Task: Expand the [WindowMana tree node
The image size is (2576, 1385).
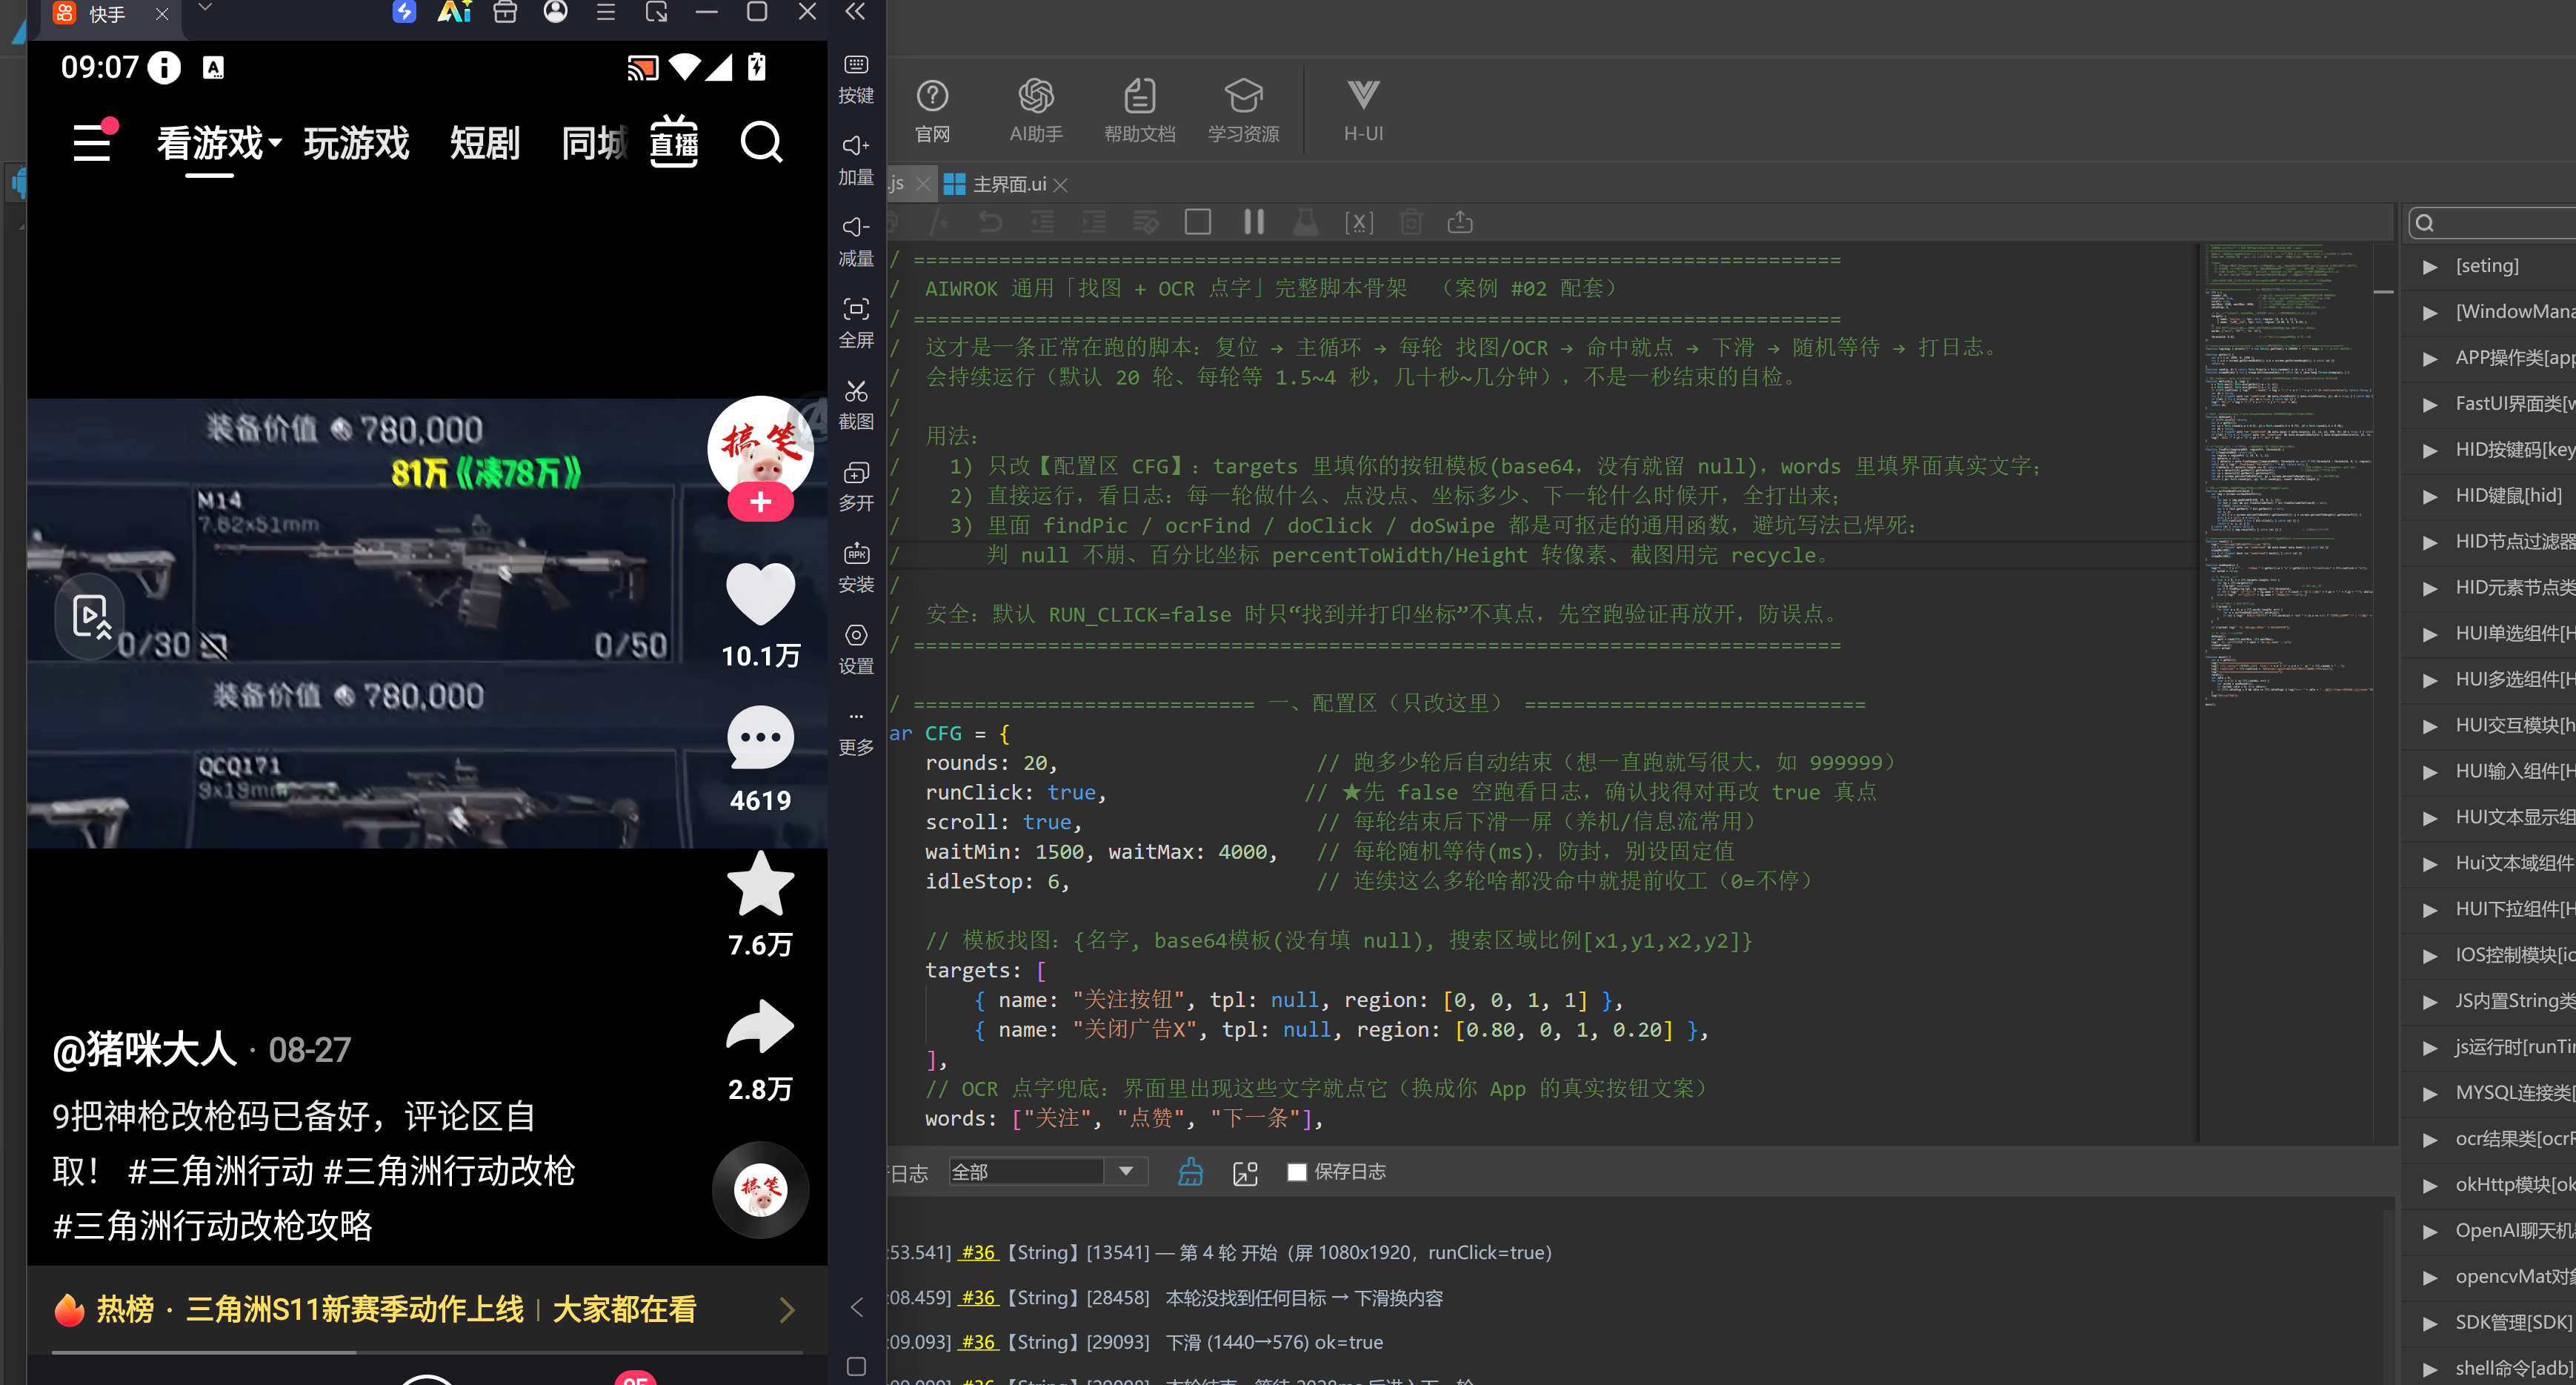Action: pos(2430,312)
